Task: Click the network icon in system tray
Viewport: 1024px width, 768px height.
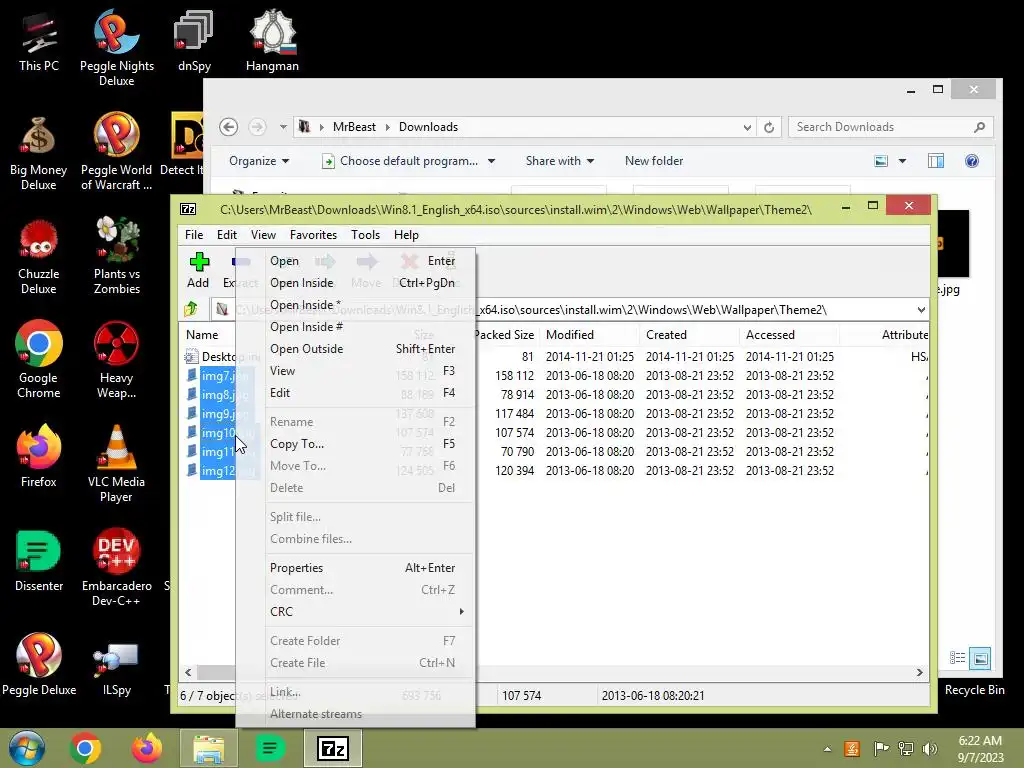Action: (905, 749)
